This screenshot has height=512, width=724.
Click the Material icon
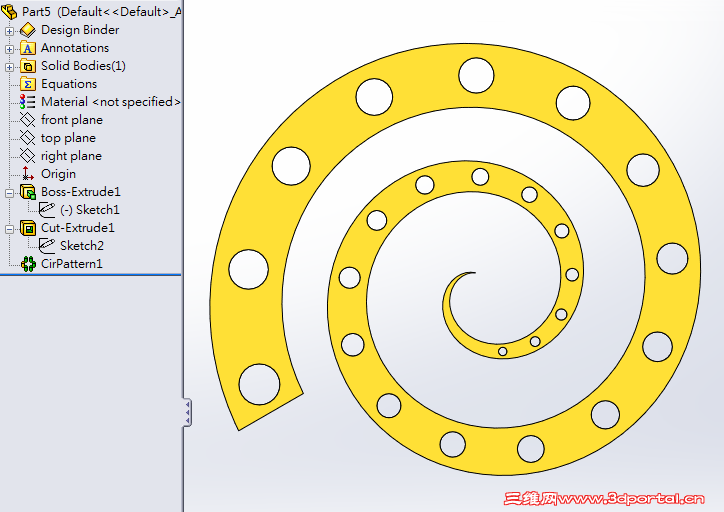coord(28,102)
